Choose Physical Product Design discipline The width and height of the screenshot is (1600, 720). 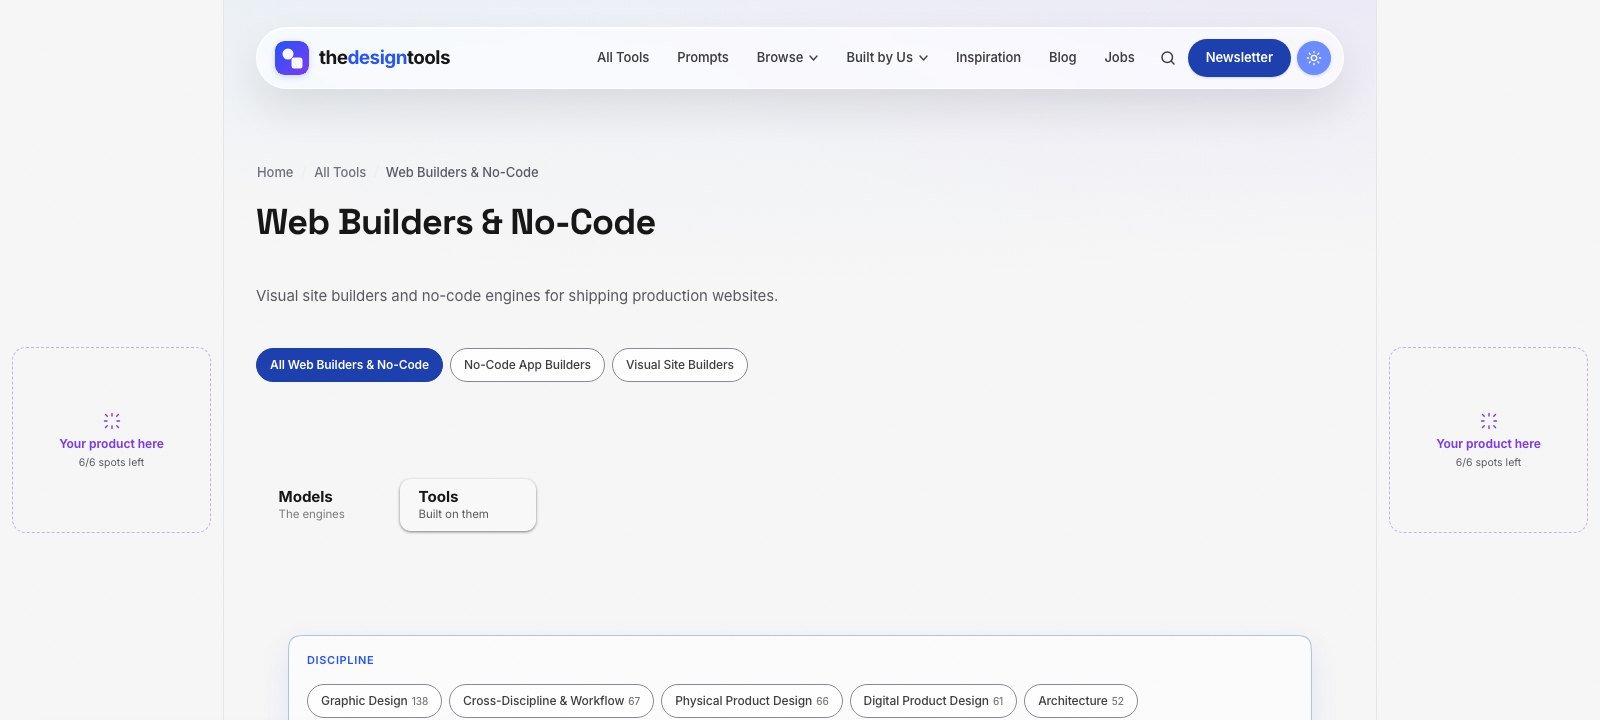752,701
